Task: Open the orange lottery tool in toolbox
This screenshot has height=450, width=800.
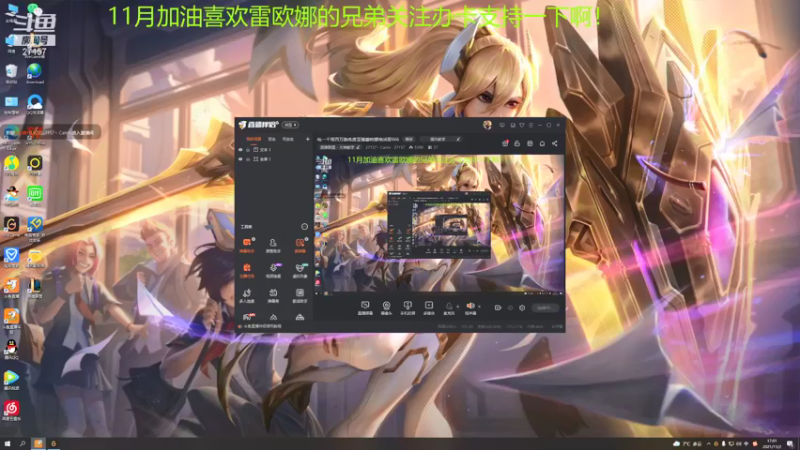Action: tap(300, 245)
